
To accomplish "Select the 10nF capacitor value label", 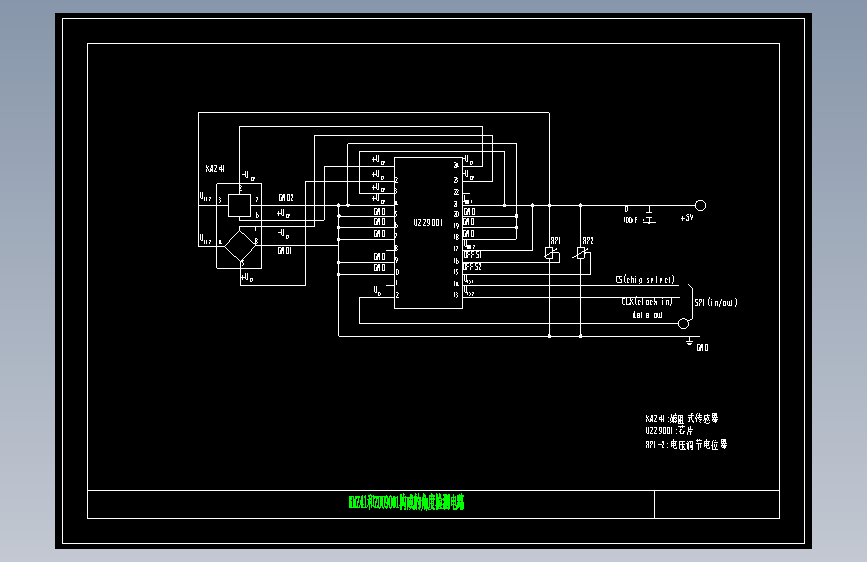I will (630, 220).
